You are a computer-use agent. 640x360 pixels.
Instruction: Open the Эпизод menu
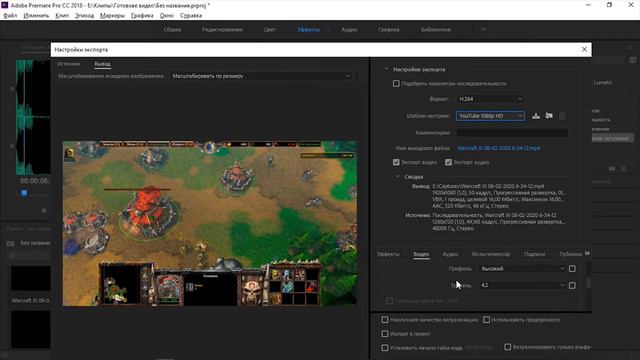point(84,16)
